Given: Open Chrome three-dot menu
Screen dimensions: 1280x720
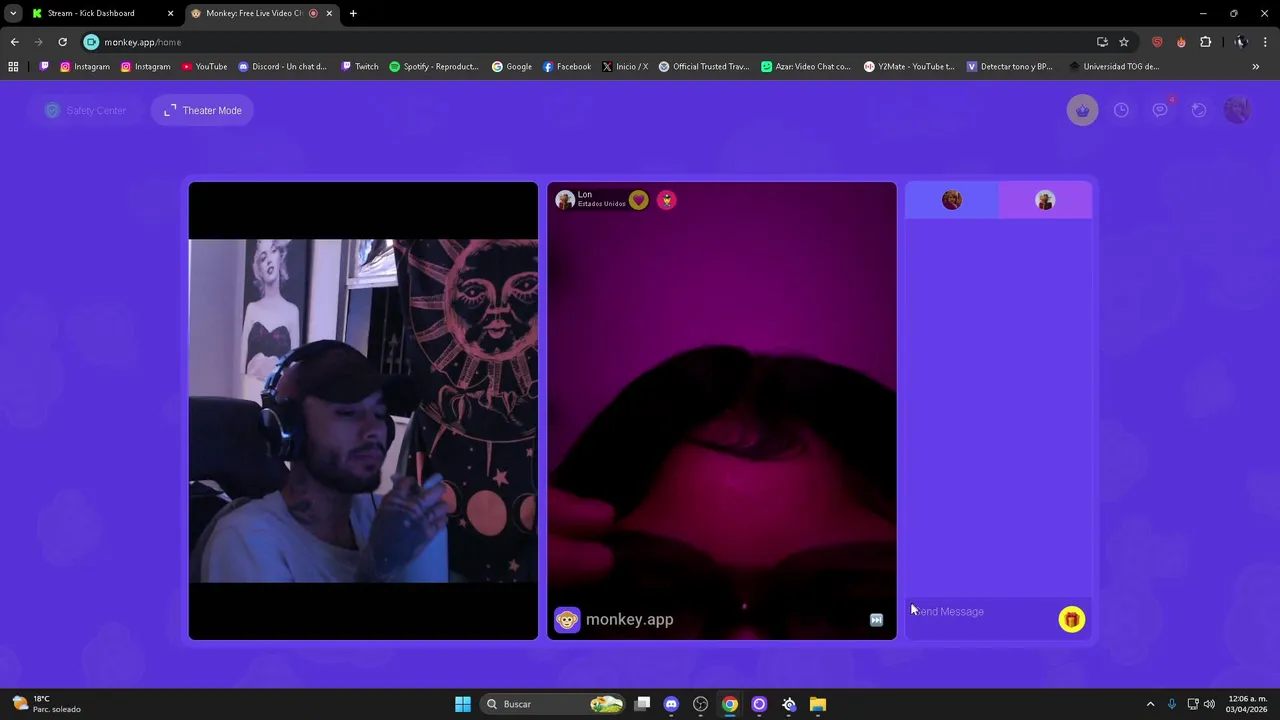Looking at the screenshot, I should click(1266, 42).
